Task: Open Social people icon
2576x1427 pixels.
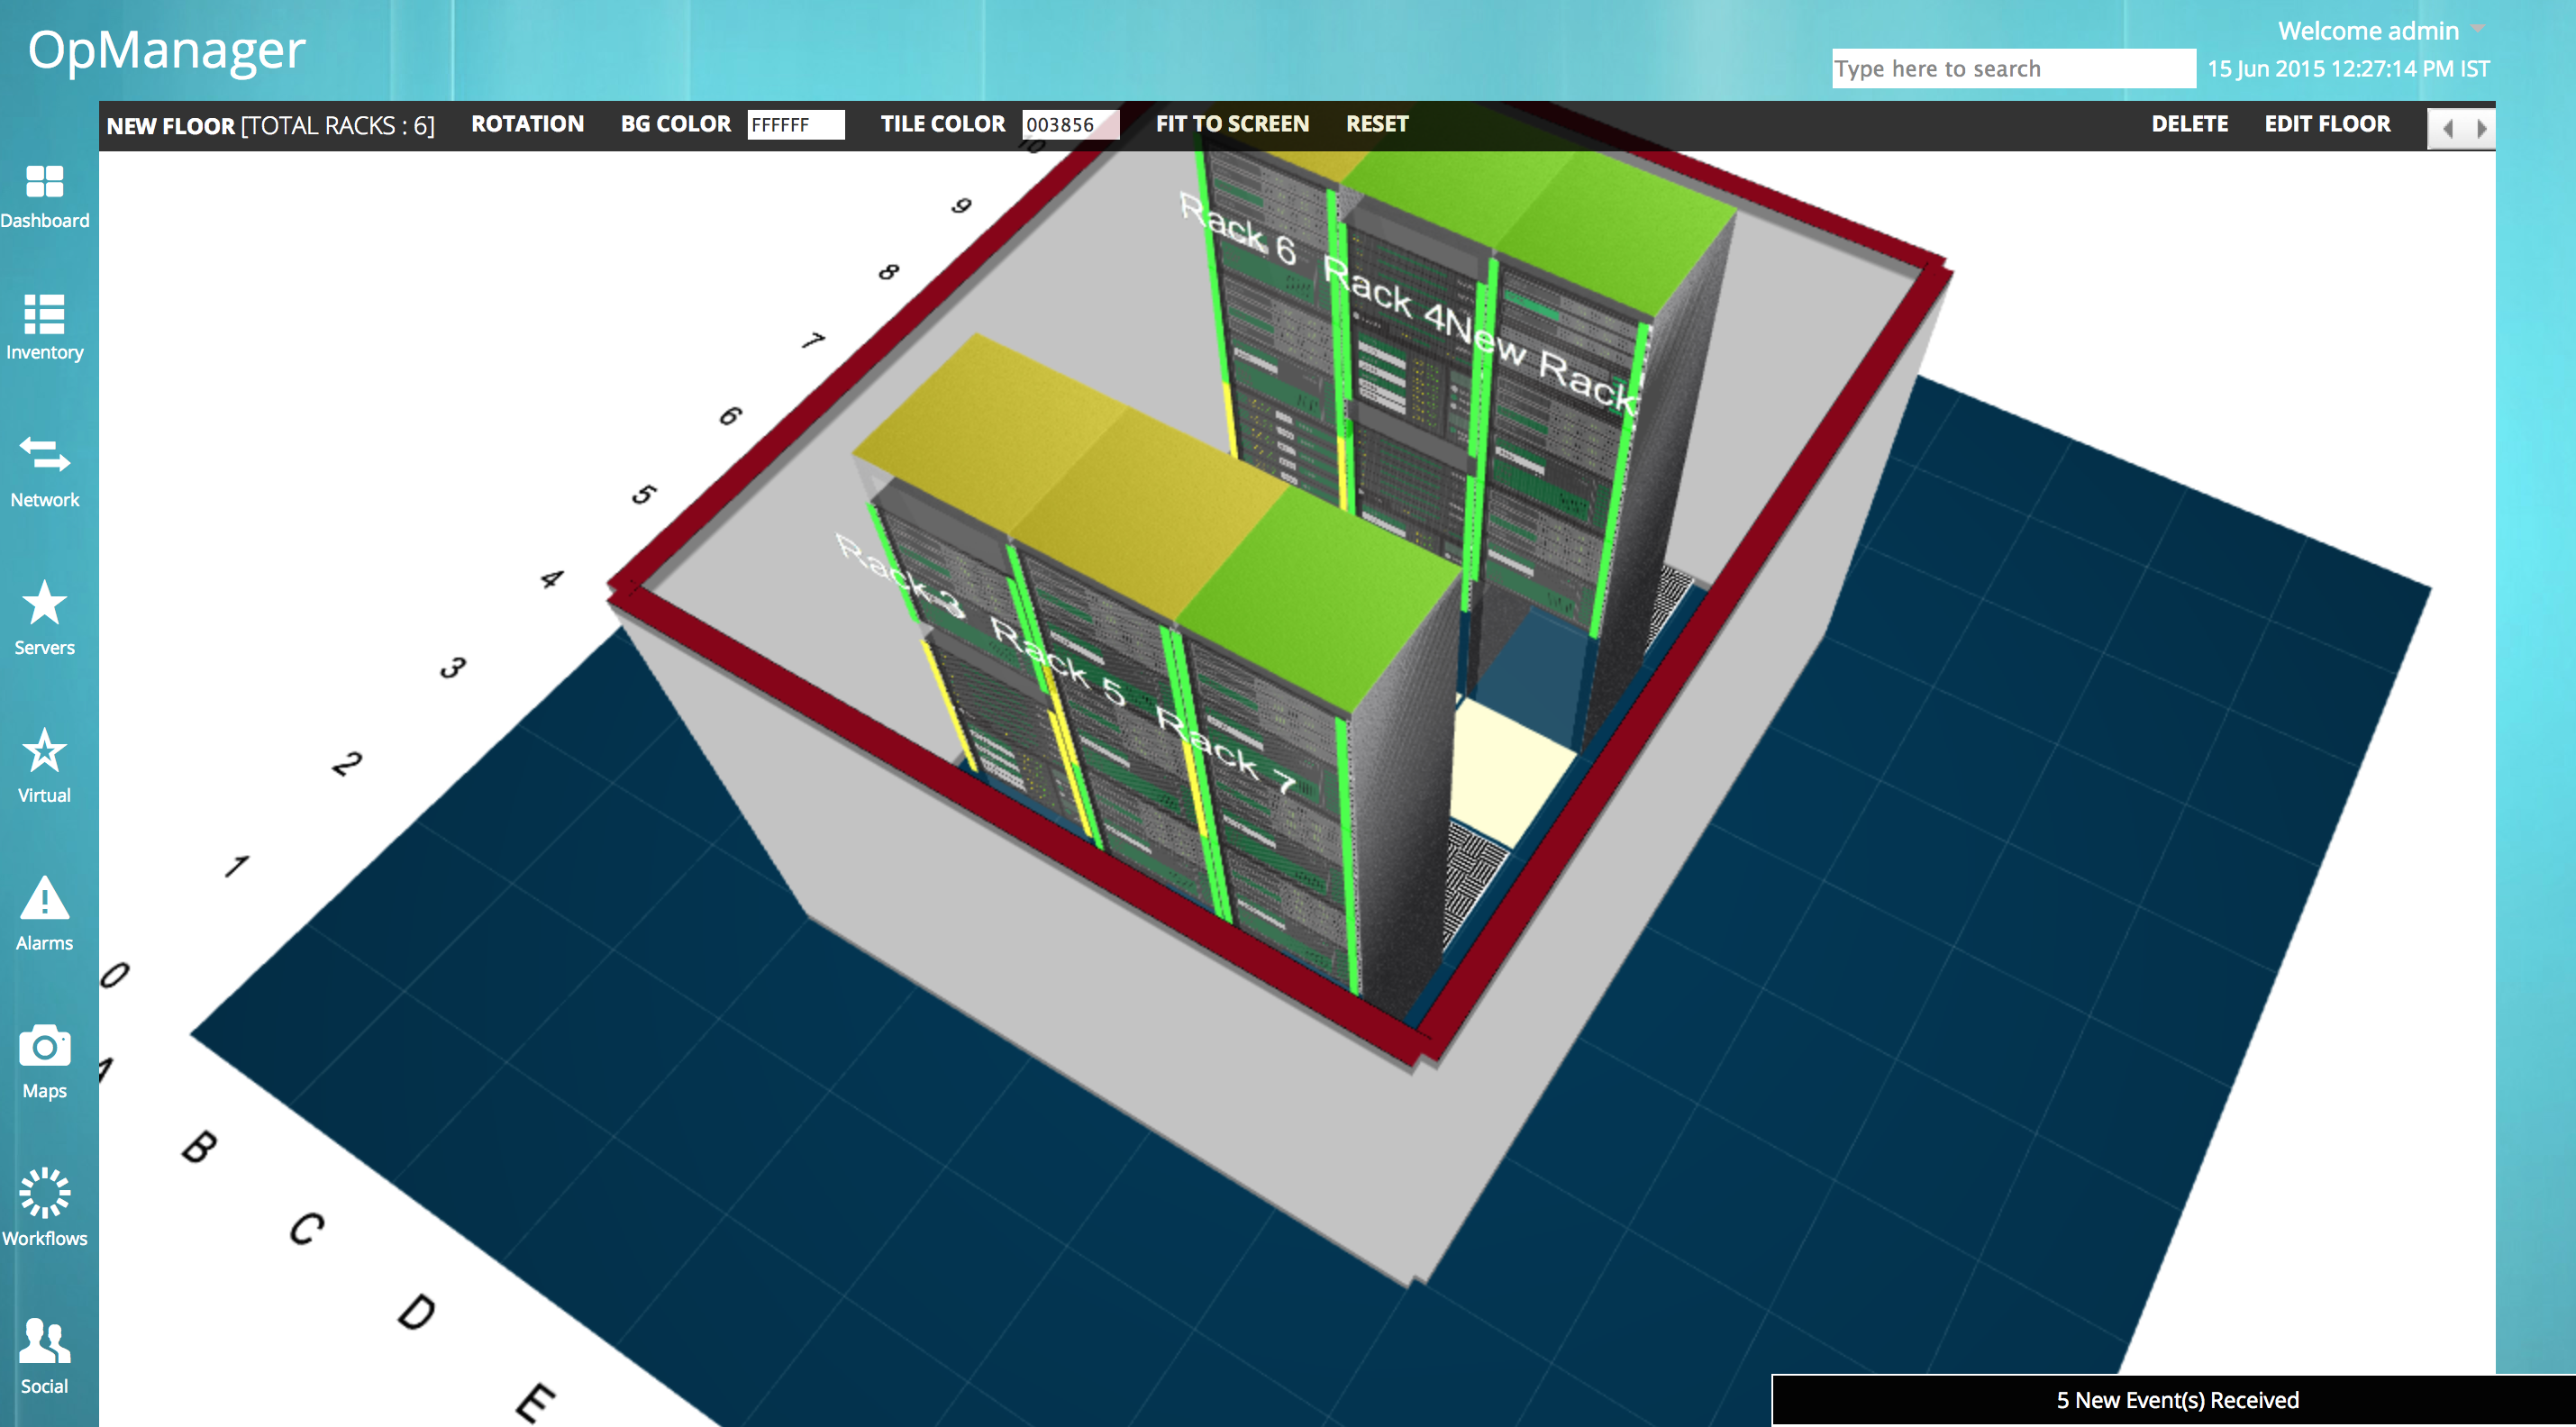Action: (44, 1341)
